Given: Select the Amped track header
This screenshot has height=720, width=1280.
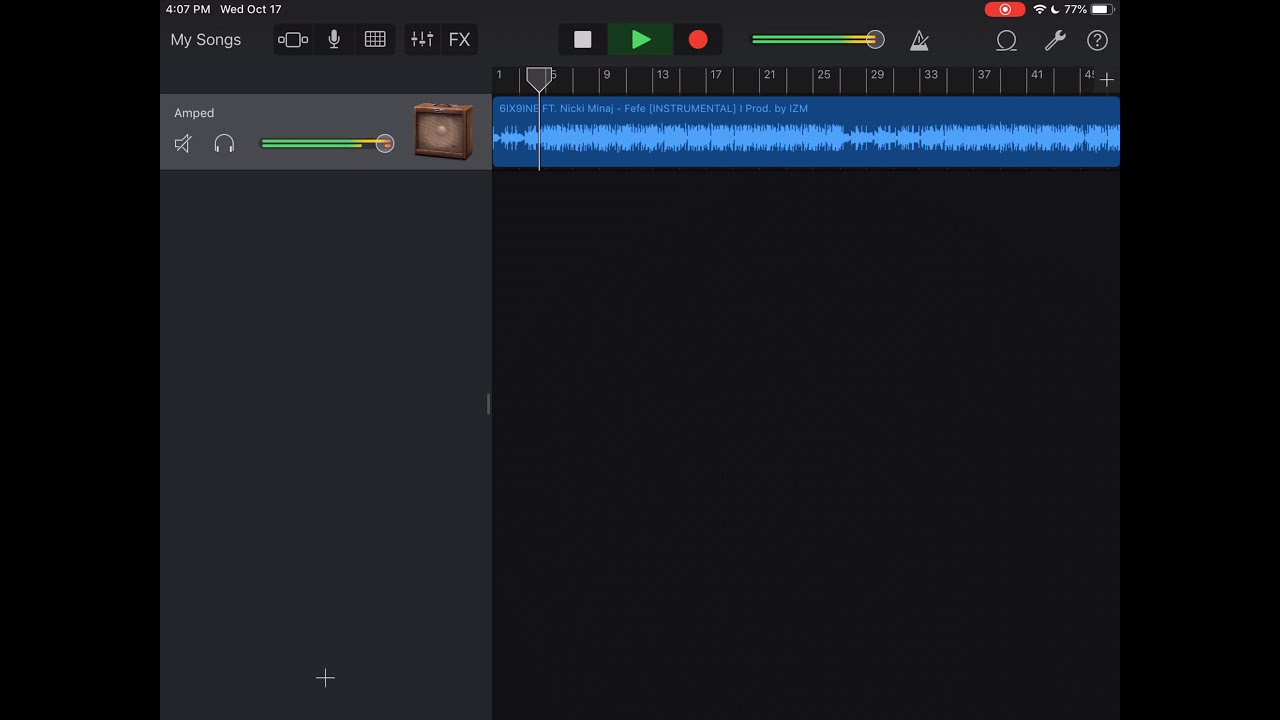Looking at the screenshot, I should pyautogui.click(x=326, y=132).
